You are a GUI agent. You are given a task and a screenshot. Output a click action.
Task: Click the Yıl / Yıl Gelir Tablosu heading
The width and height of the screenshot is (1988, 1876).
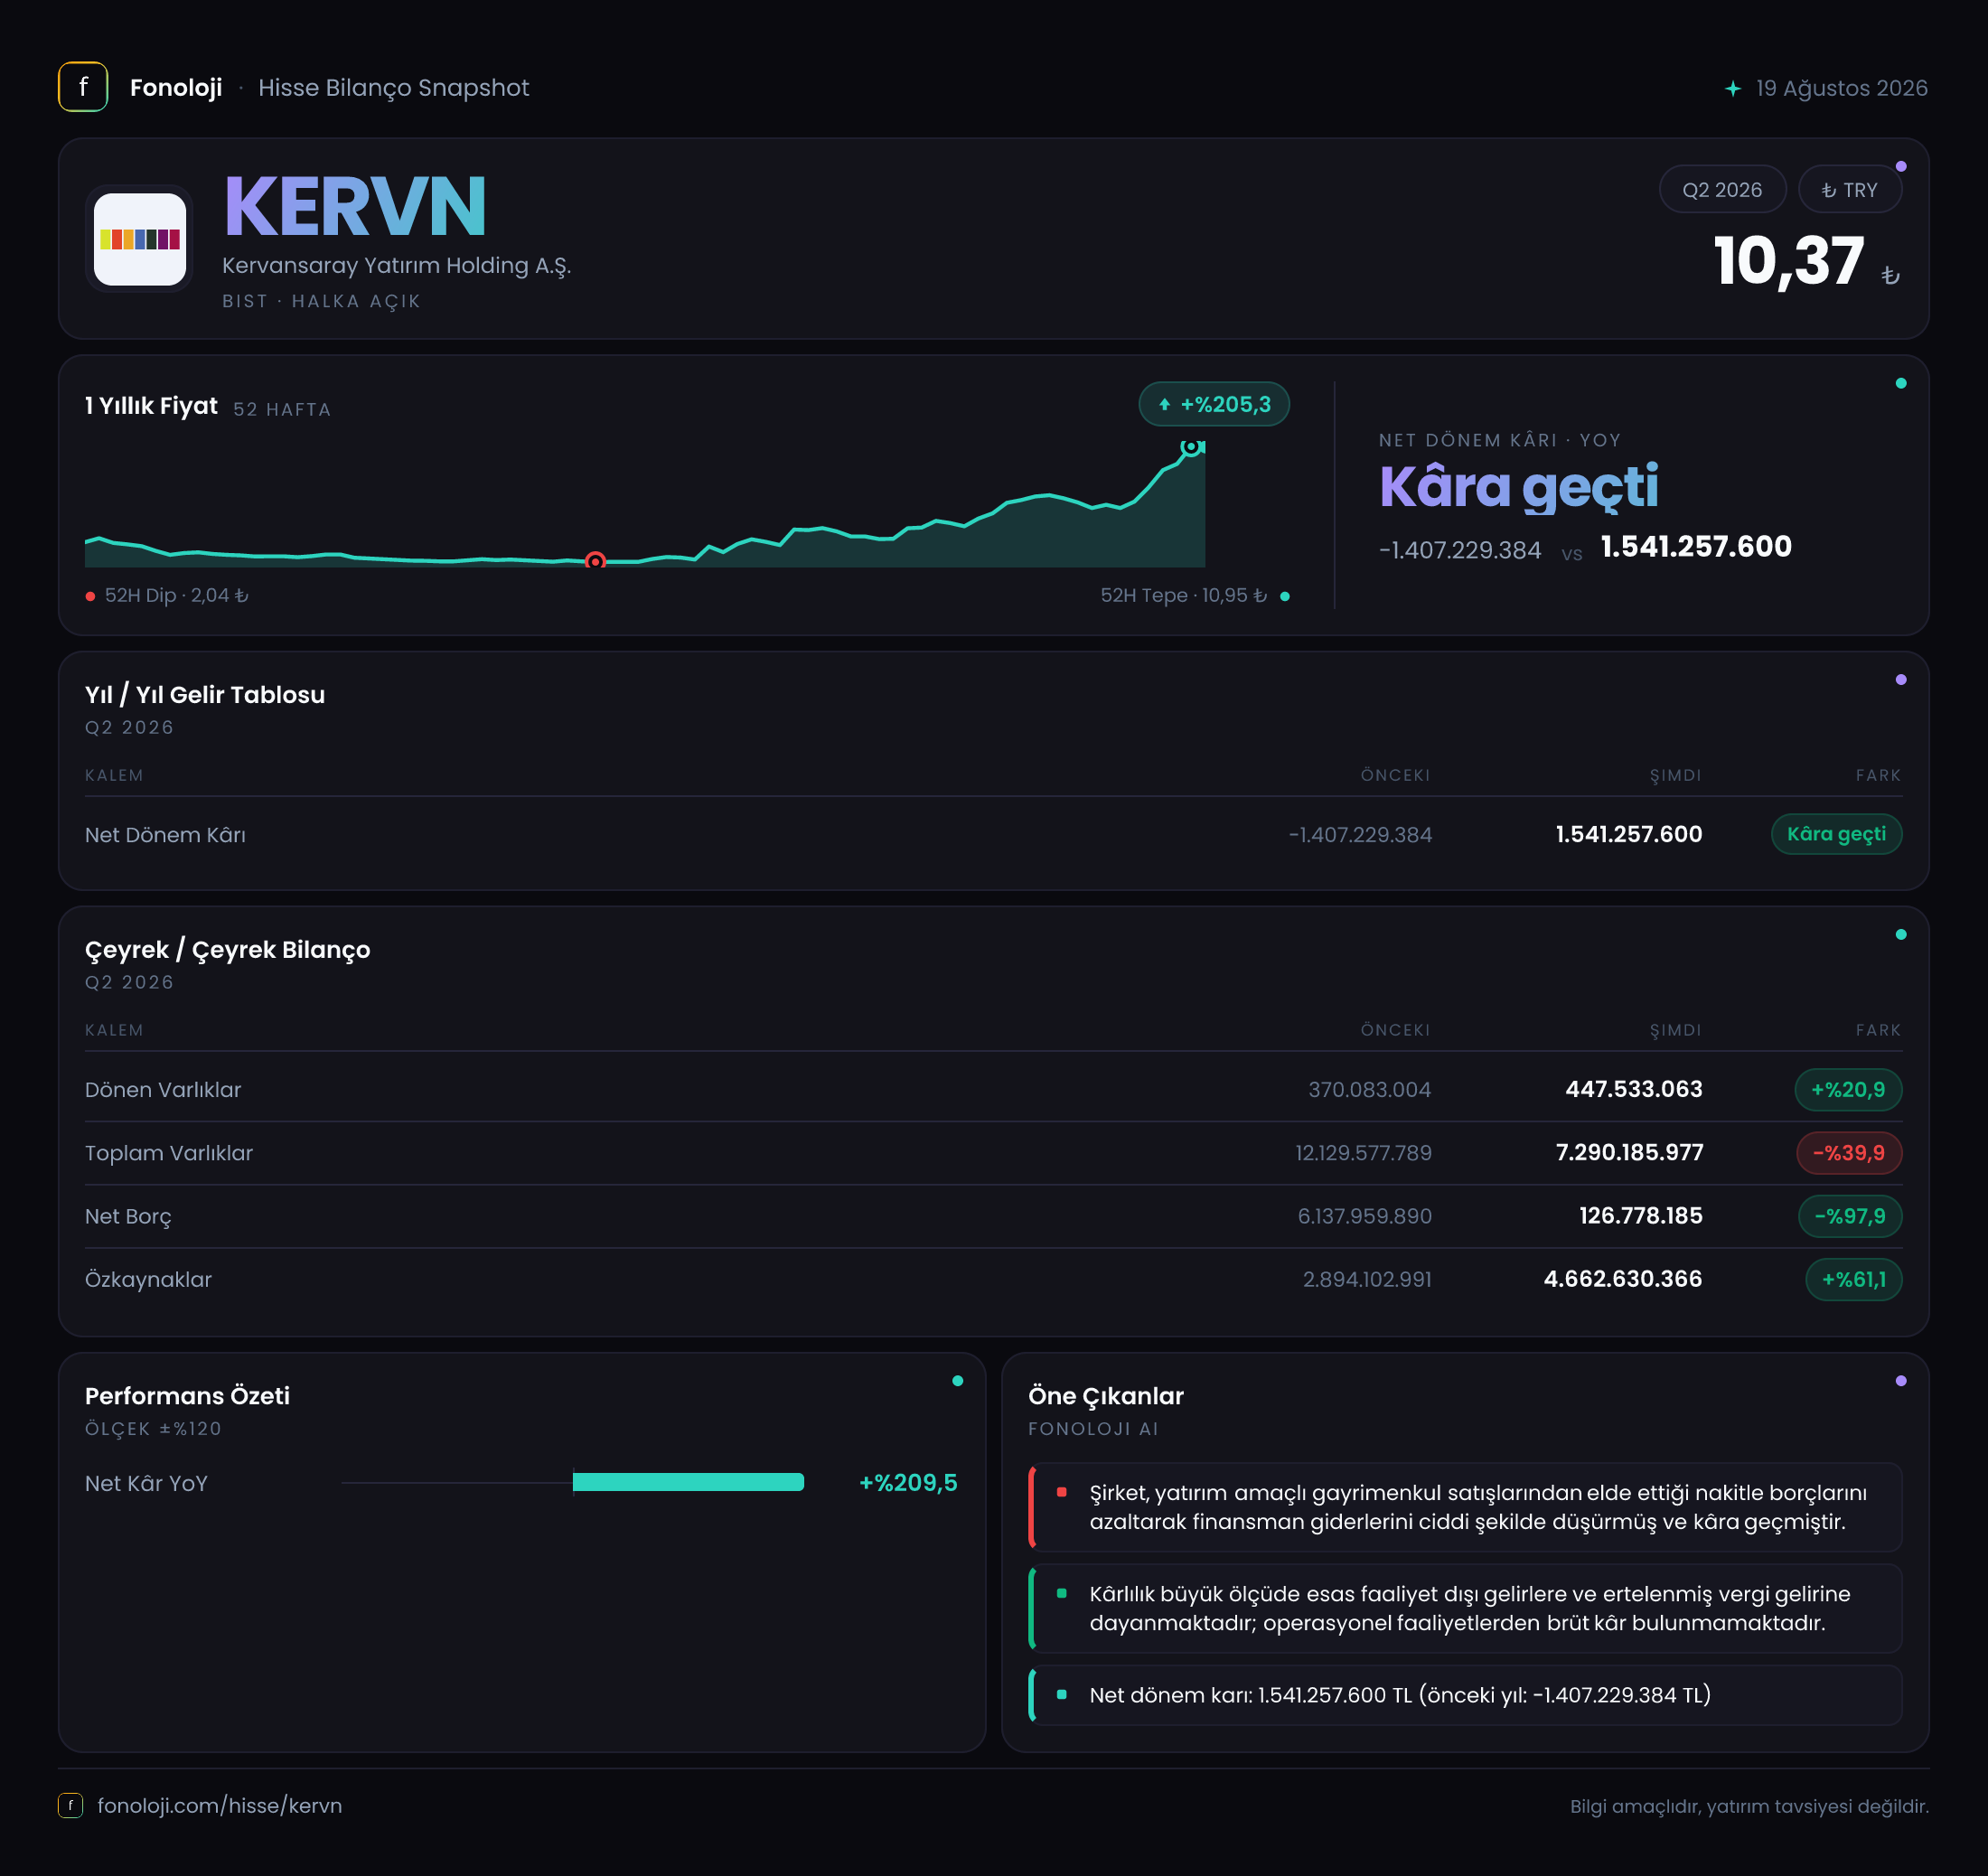point(205,694)
